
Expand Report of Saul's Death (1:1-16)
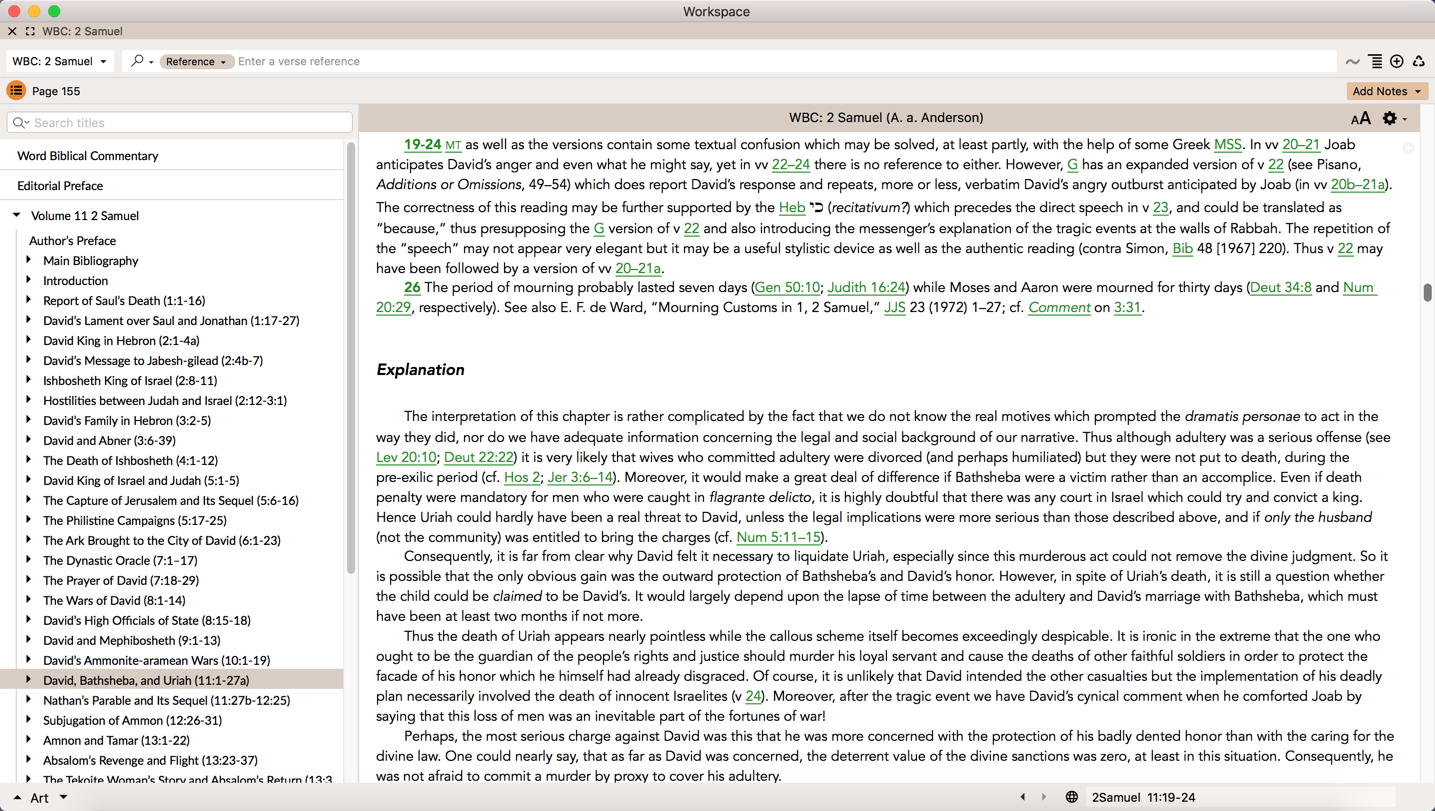pyautogui.click(x=28, y=300)
